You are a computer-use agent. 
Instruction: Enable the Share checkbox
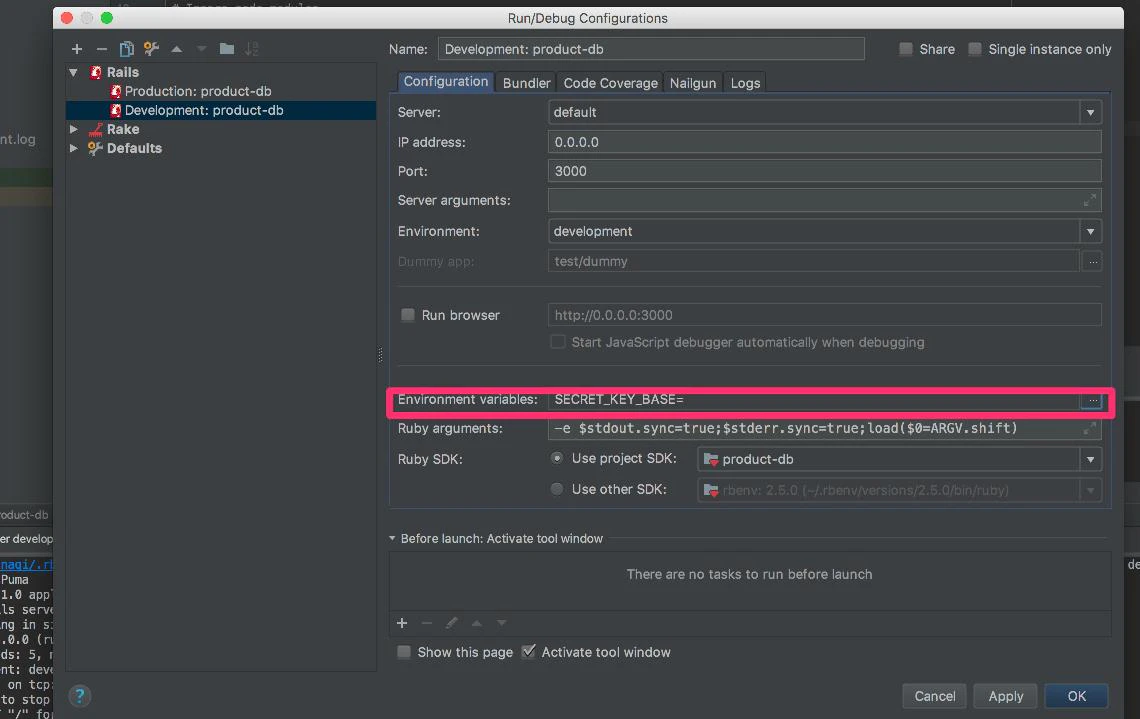click(906, 49)
